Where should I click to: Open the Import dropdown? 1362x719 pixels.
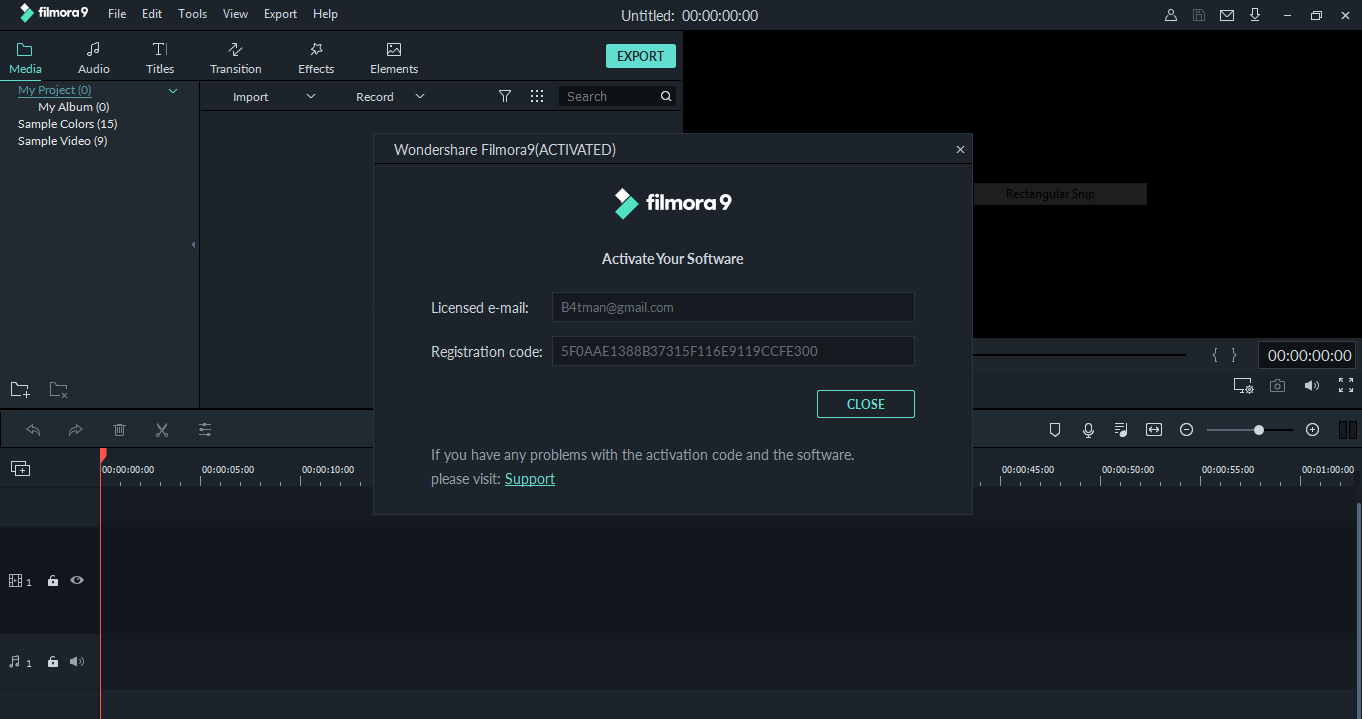tap(274, 96)
